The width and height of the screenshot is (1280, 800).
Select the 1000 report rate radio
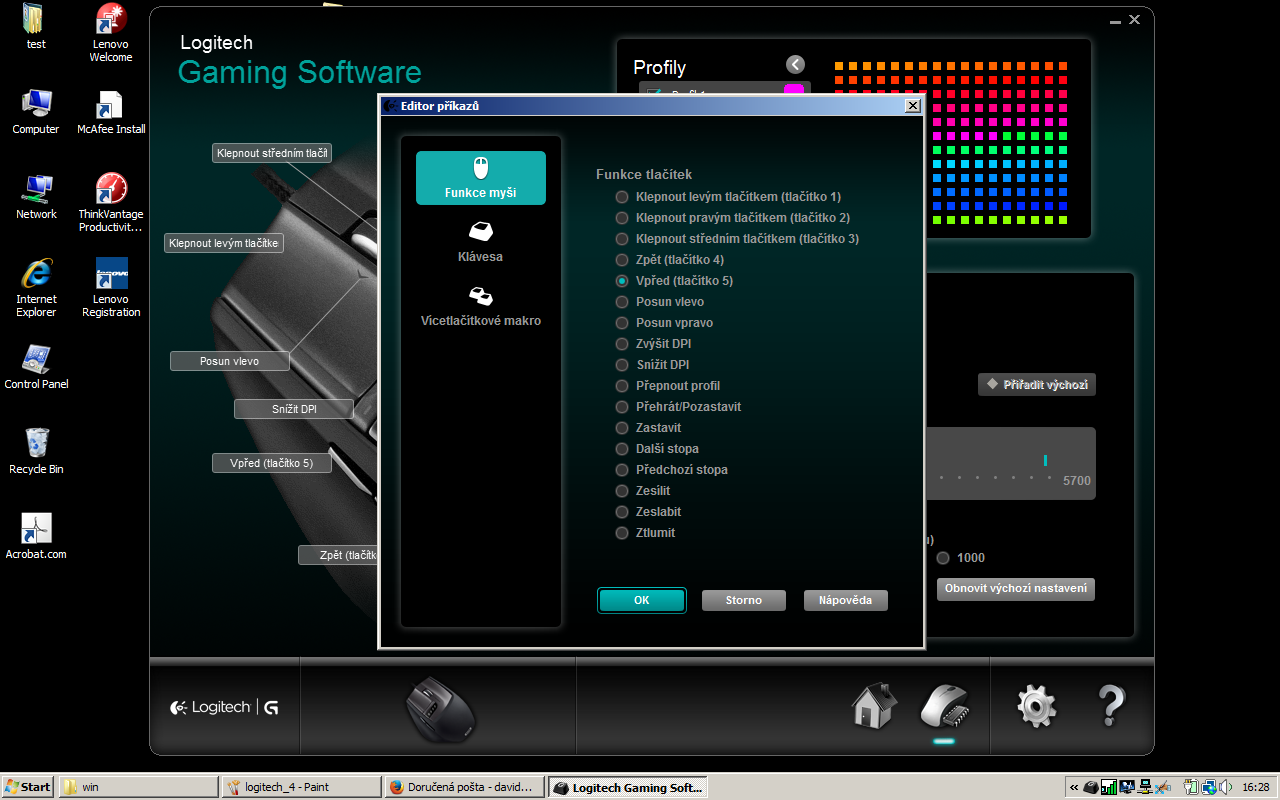point(943,558)
